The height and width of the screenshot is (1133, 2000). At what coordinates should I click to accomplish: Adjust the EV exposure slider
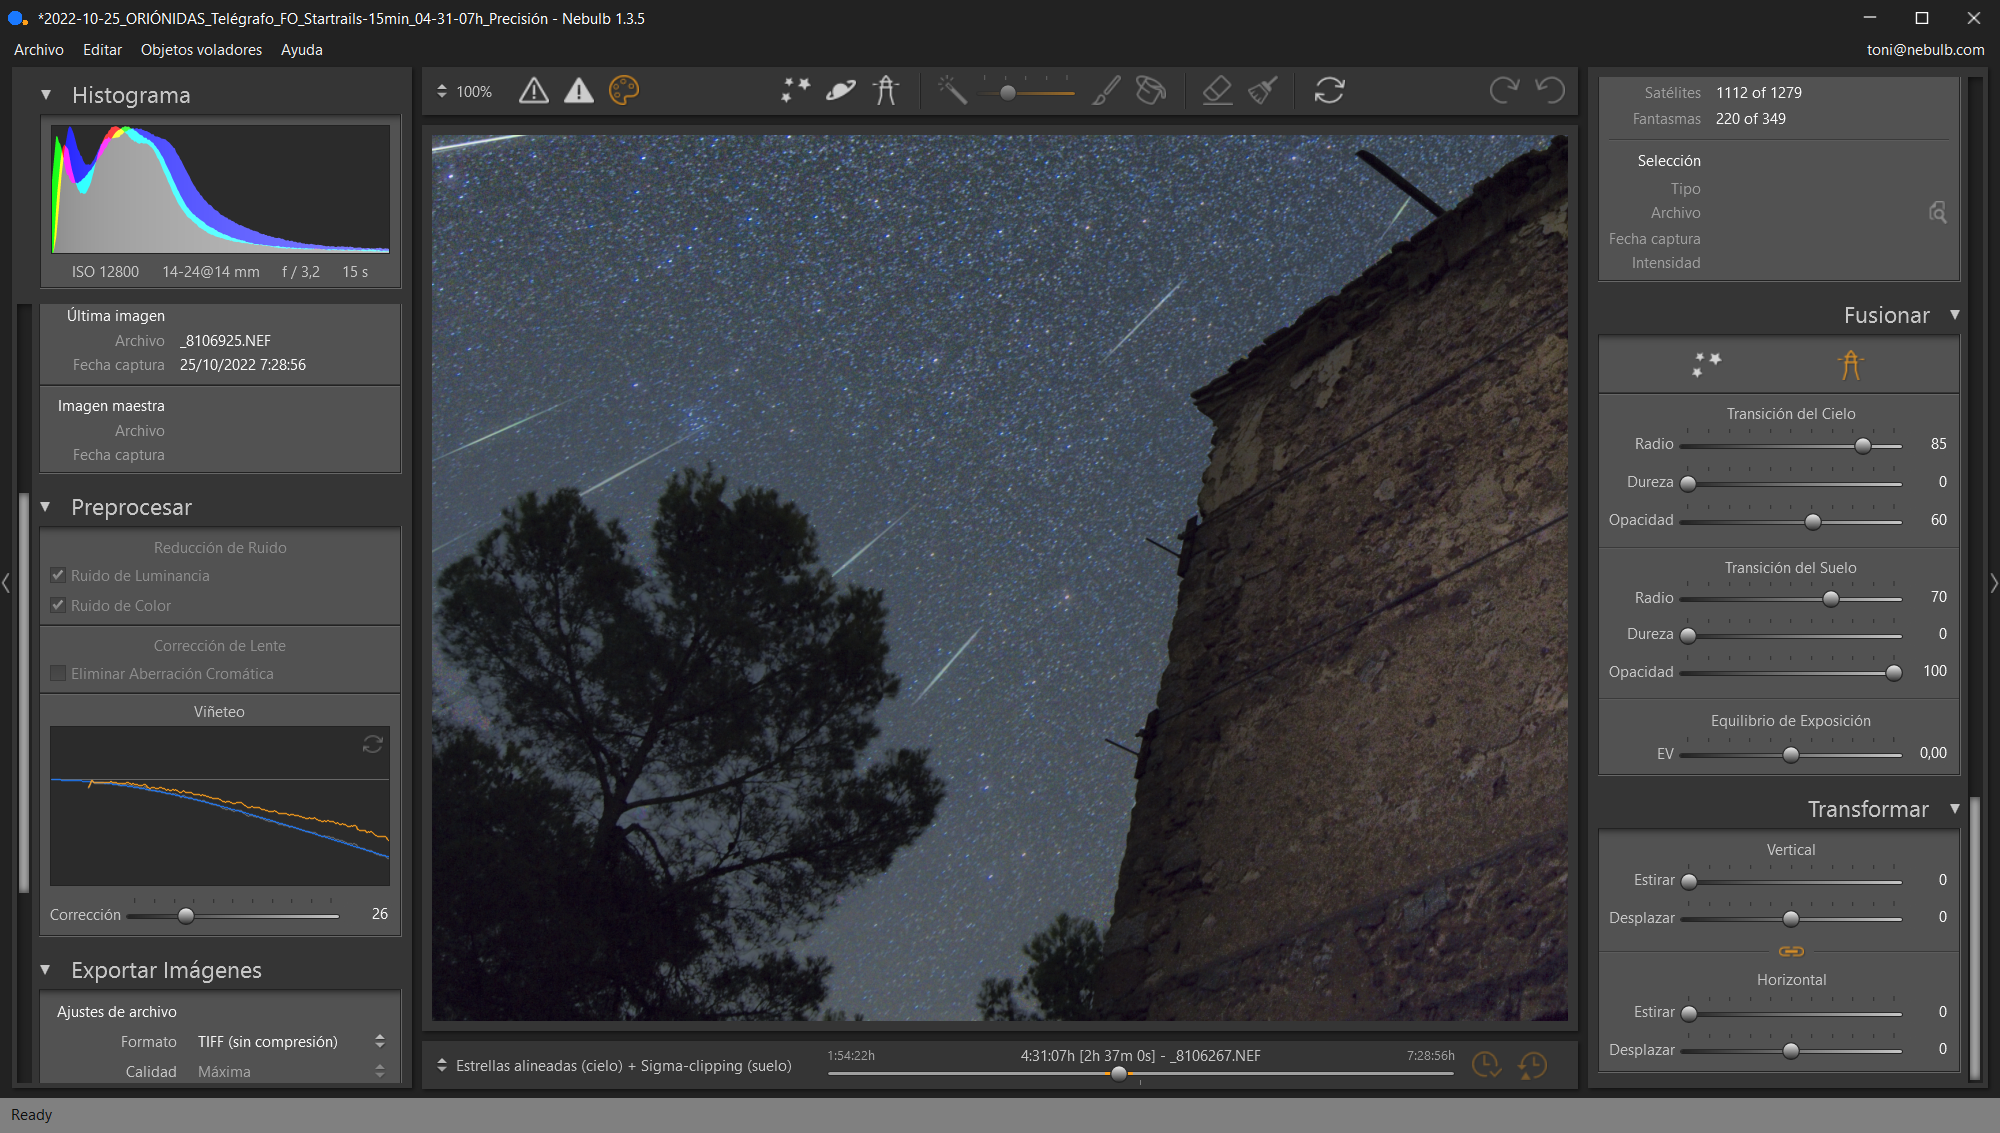[x=1790, y=755]
